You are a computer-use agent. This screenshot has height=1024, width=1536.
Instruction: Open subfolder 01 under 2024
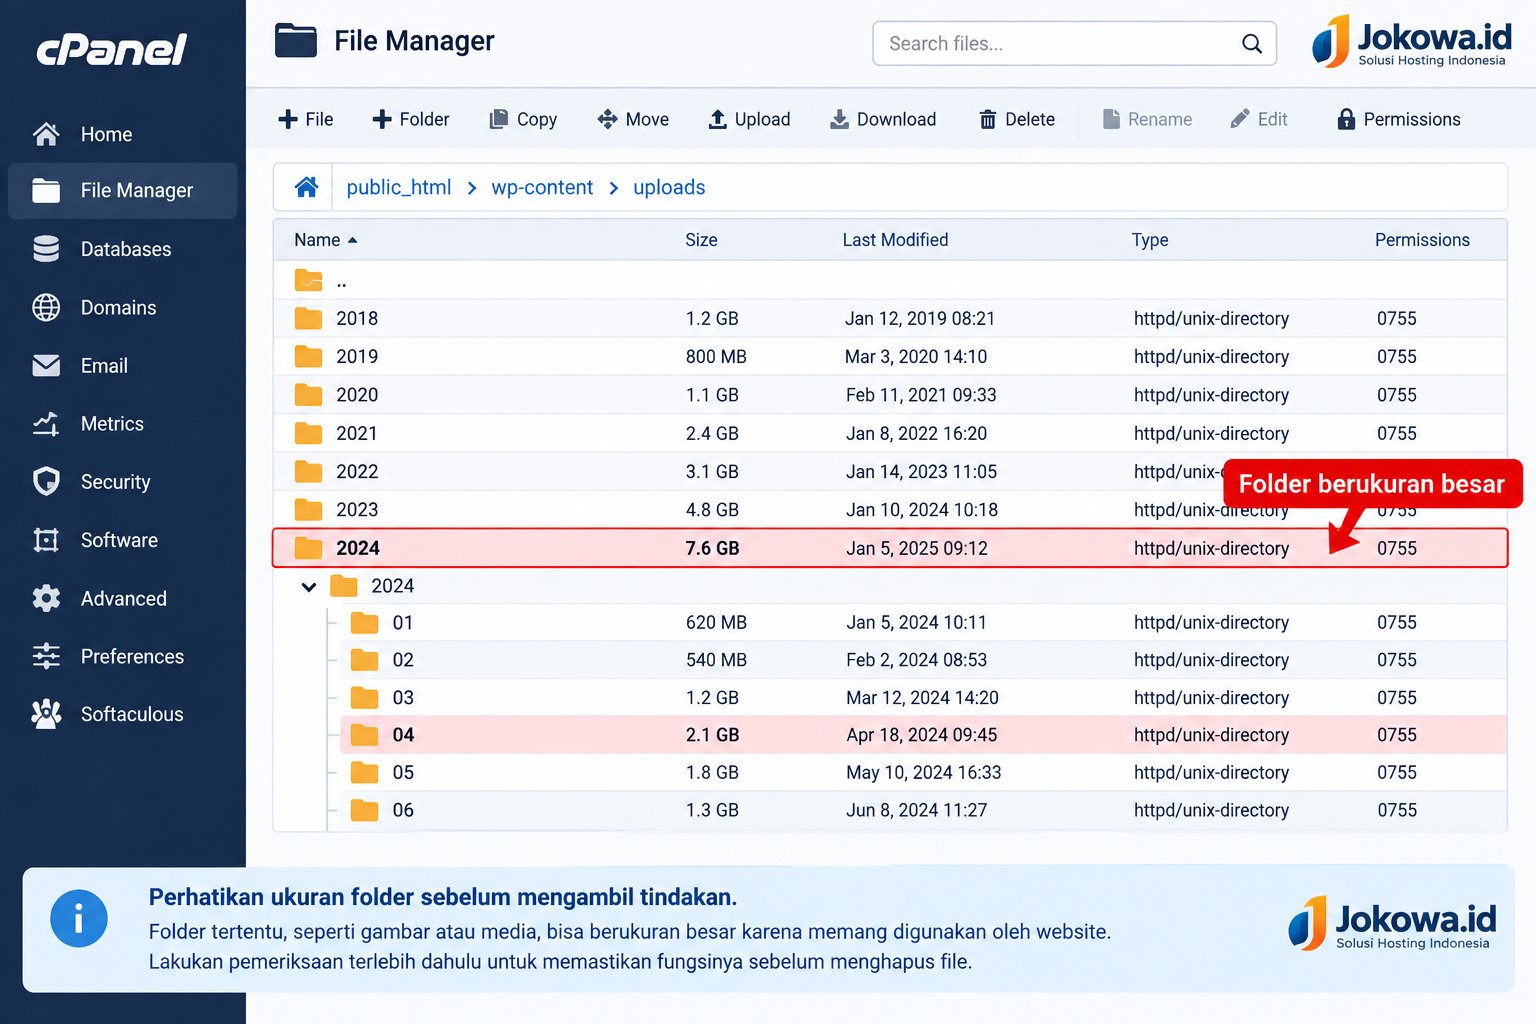coord(403,622)
